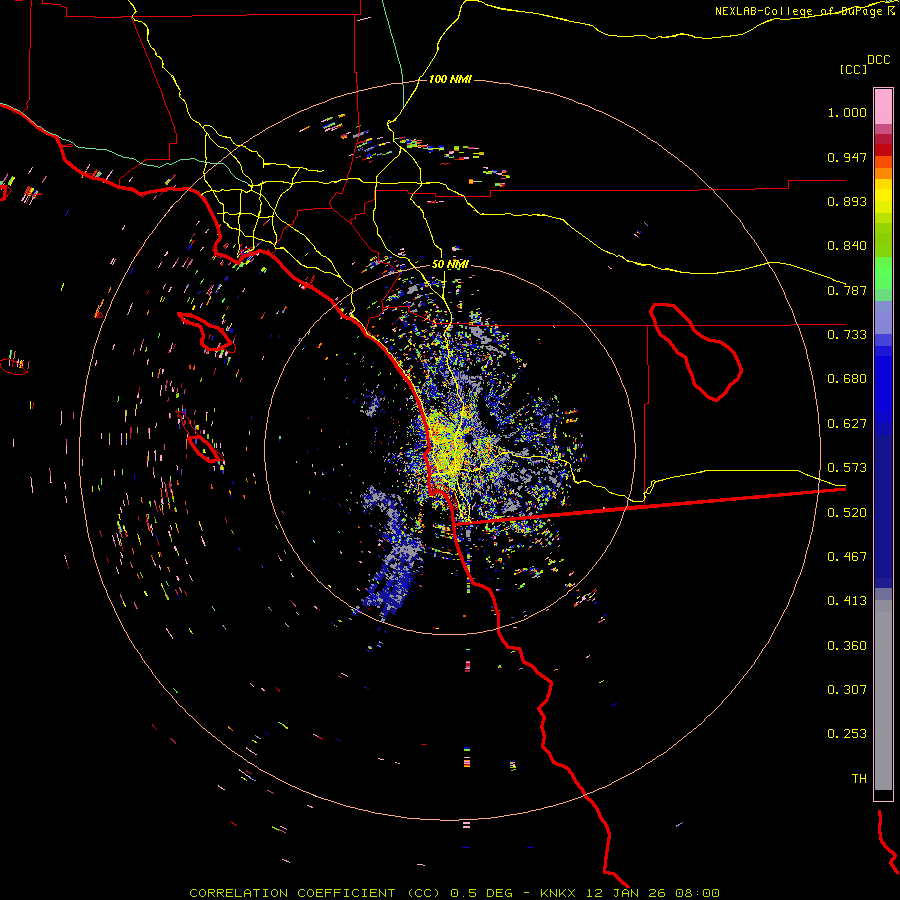
Task: Click the 0.840 legend value
Action: click(847, 246)
